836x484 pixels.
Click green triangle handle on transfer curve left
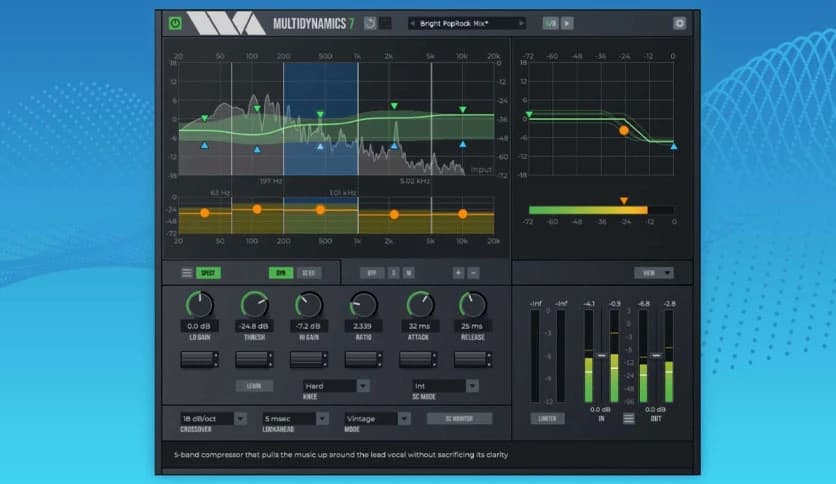(529, 115)
